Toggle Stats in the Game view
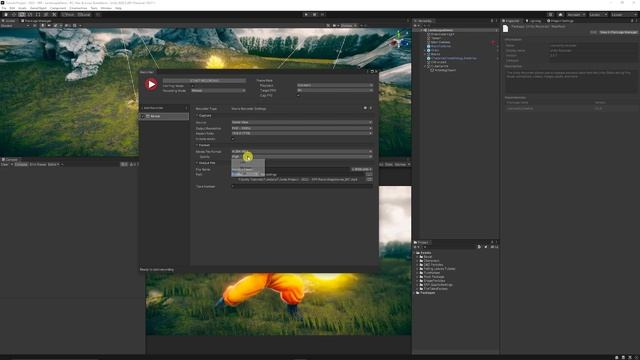640x360 pixels. (x=389, y=164)
